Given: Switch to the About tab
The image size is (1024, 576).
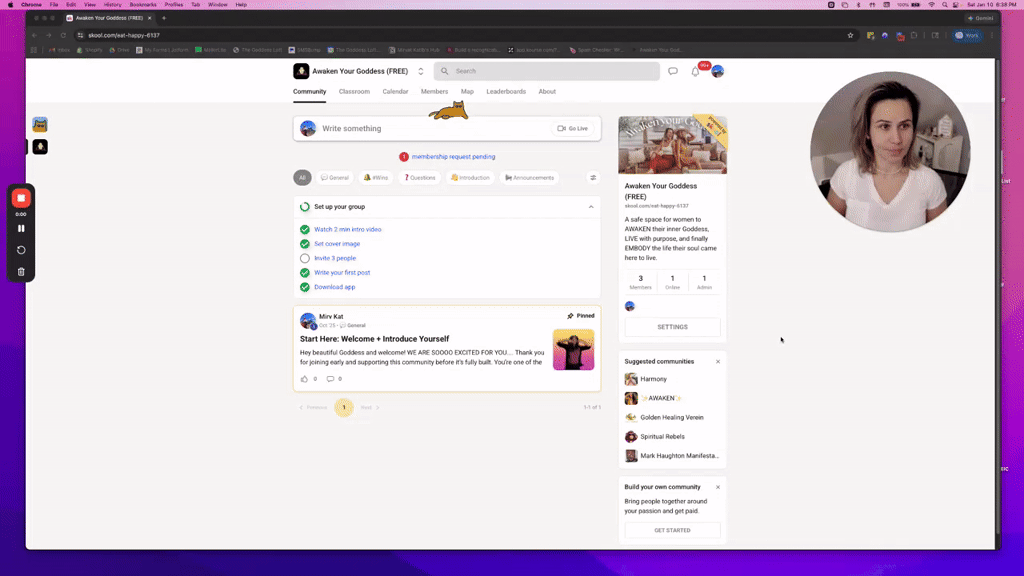Looking at the screenshot, I should [547, 91].
